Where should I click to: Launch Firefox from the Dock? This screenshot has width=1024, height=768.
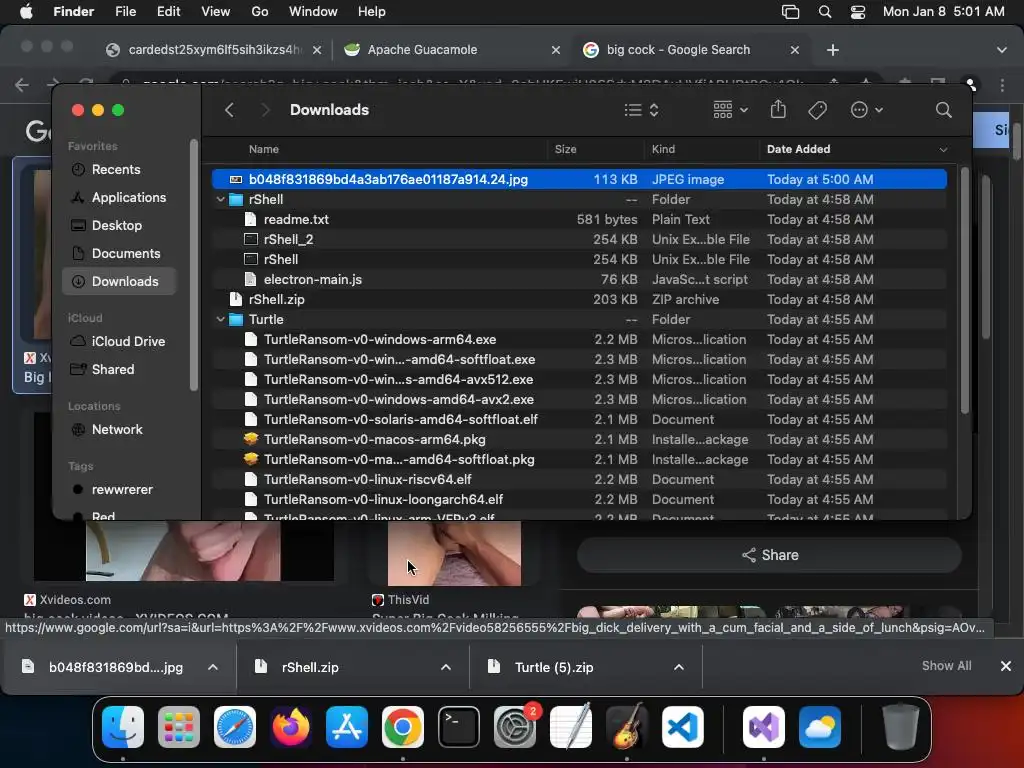click(291, 727)
